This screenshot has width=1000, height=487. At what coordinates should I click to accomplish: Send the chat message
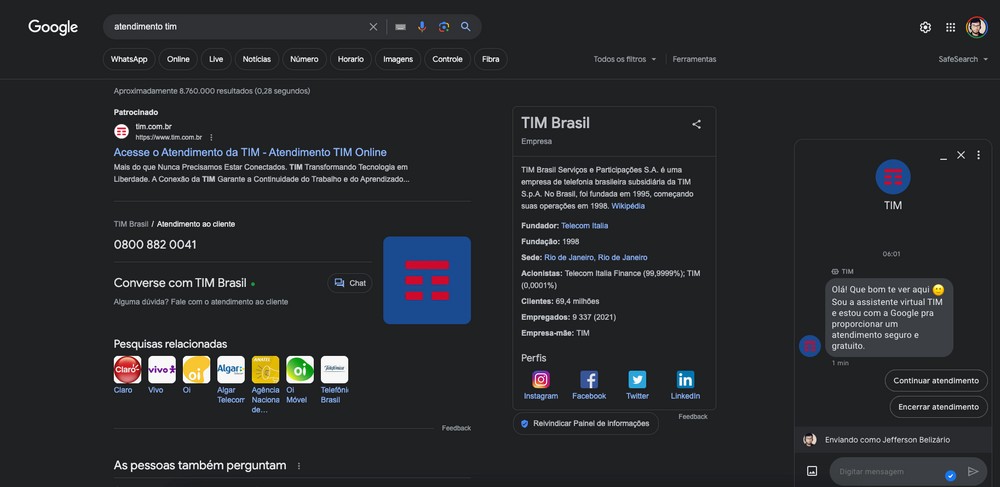pyautogui.click(x=973, y=471)
